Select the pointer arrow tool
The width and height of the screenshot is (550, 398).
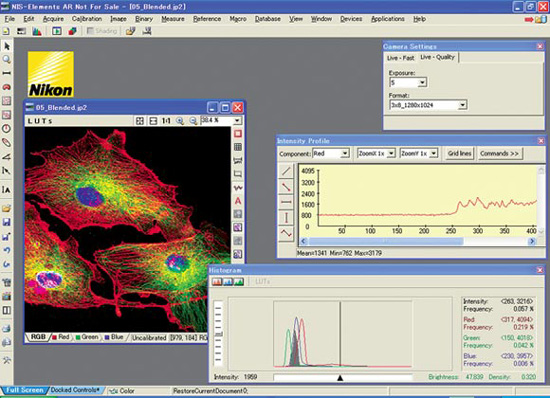(x=7, y=46)
